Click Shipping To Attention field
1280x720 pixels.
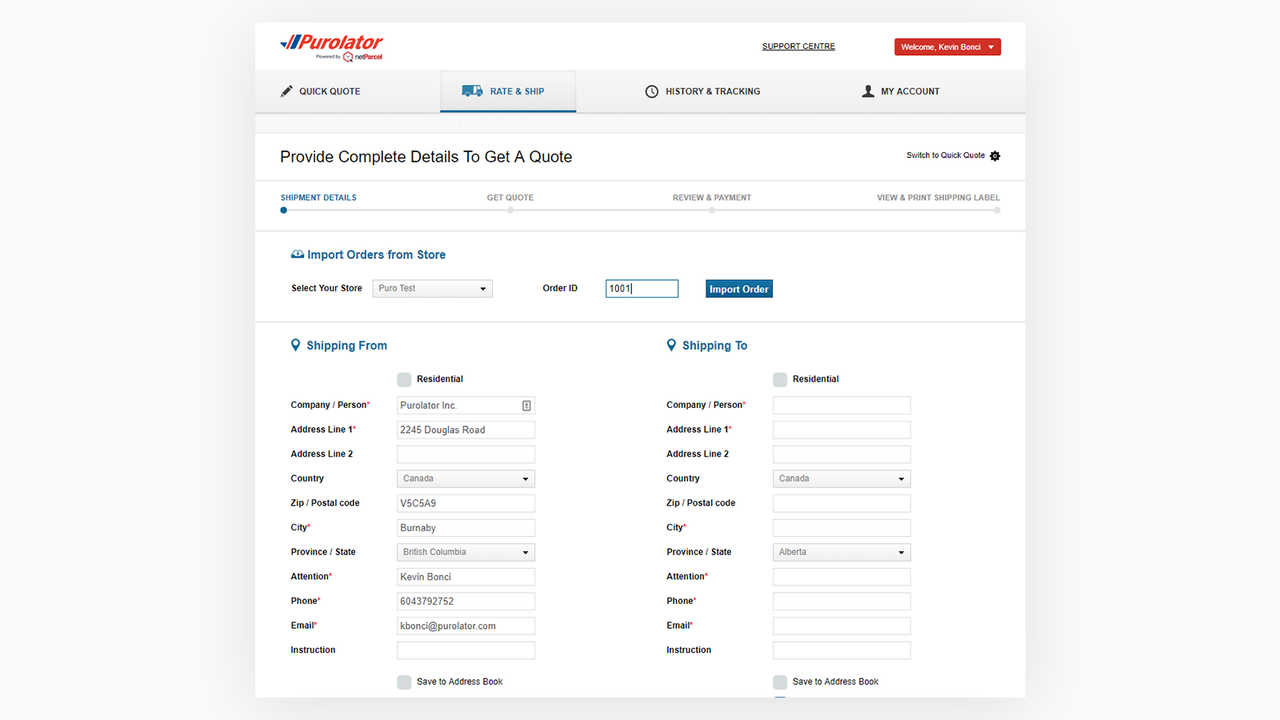tap(842, 576)
